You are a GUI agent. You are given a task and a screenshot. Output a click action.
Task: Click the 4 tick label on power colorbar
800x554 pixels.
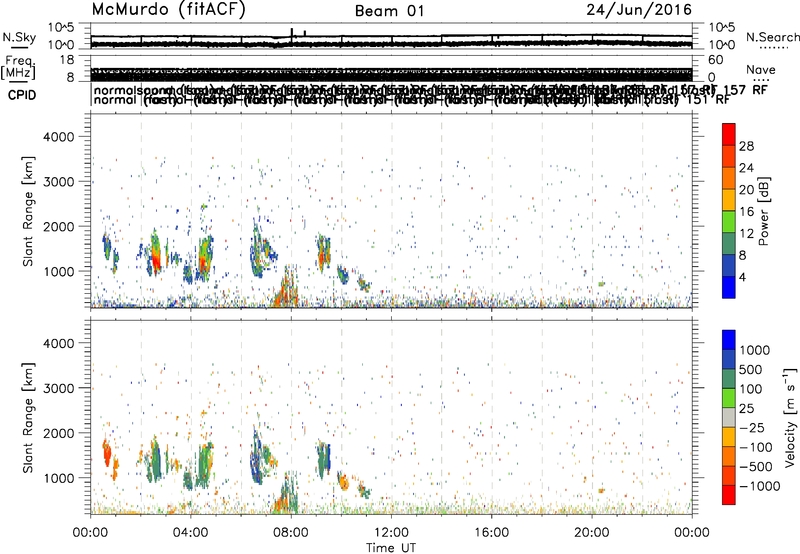pyautogui.click(x=742, y=277)
